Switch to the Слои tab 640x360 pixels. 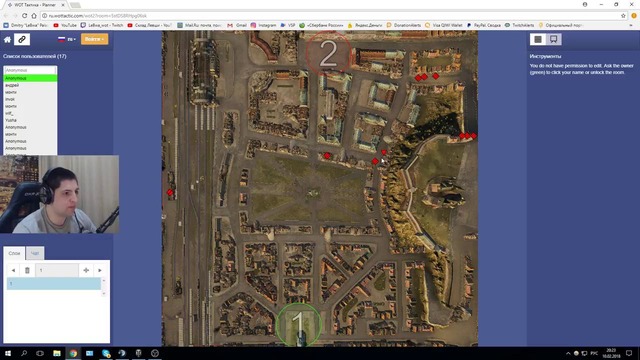[14, 253]
